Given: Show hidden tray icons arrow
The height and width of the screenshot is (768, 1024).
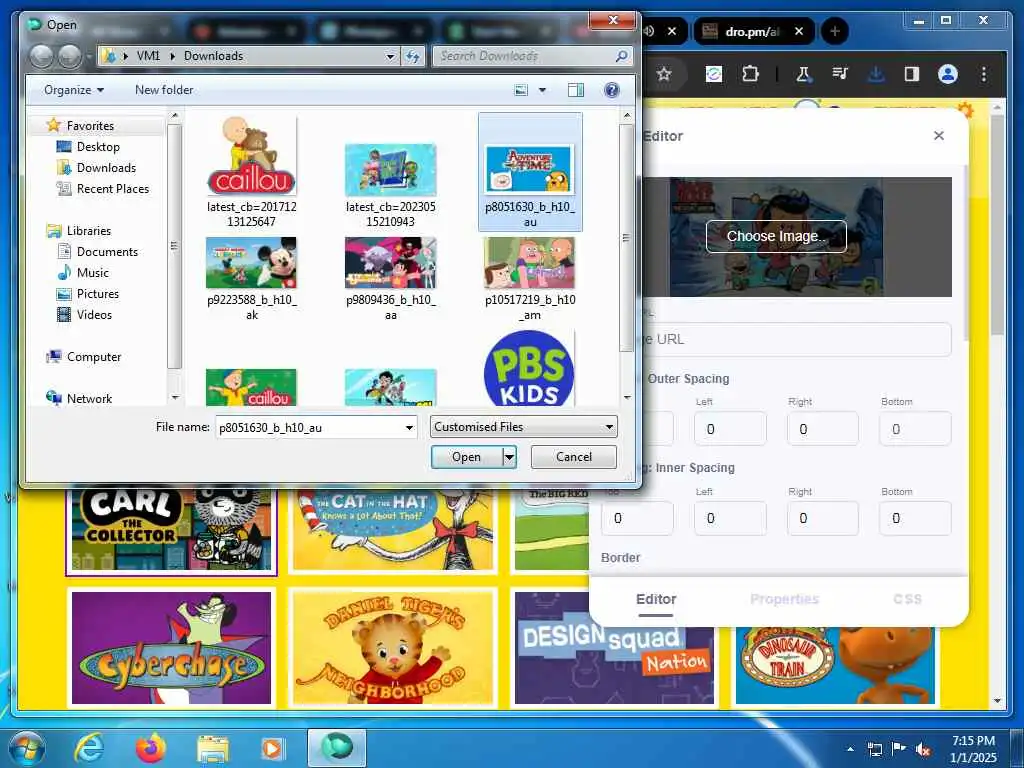Looking at the screenshot, I should 850,749.
